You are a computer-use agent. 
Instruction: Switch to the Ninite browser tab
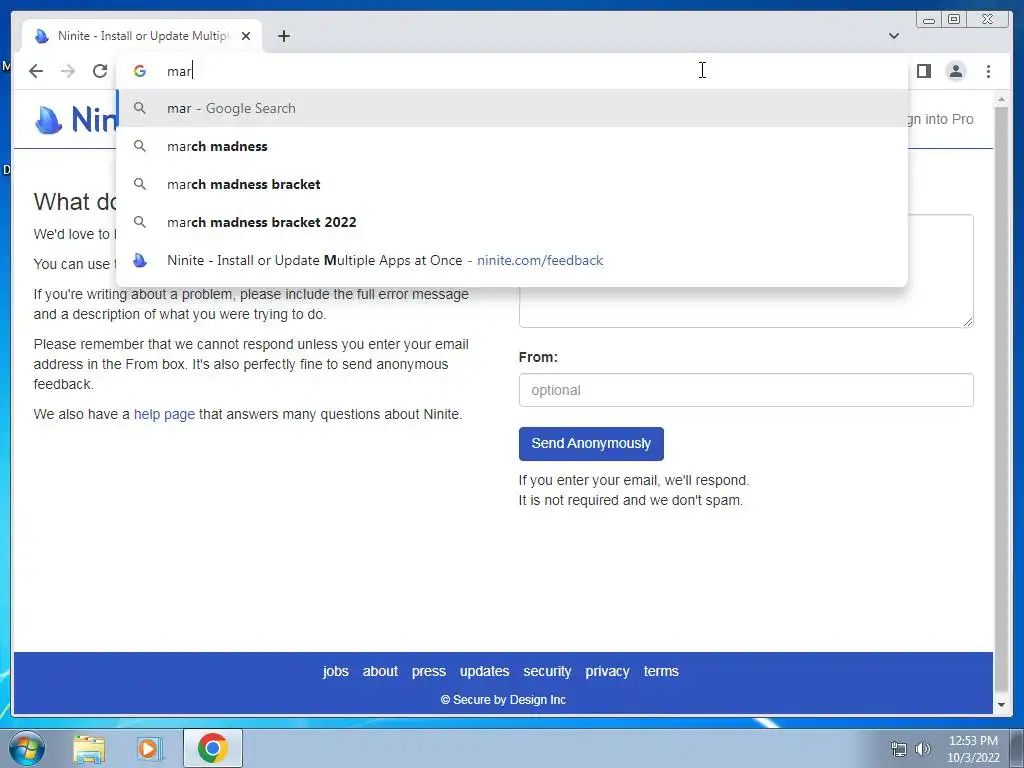click(x=142, y=36)
